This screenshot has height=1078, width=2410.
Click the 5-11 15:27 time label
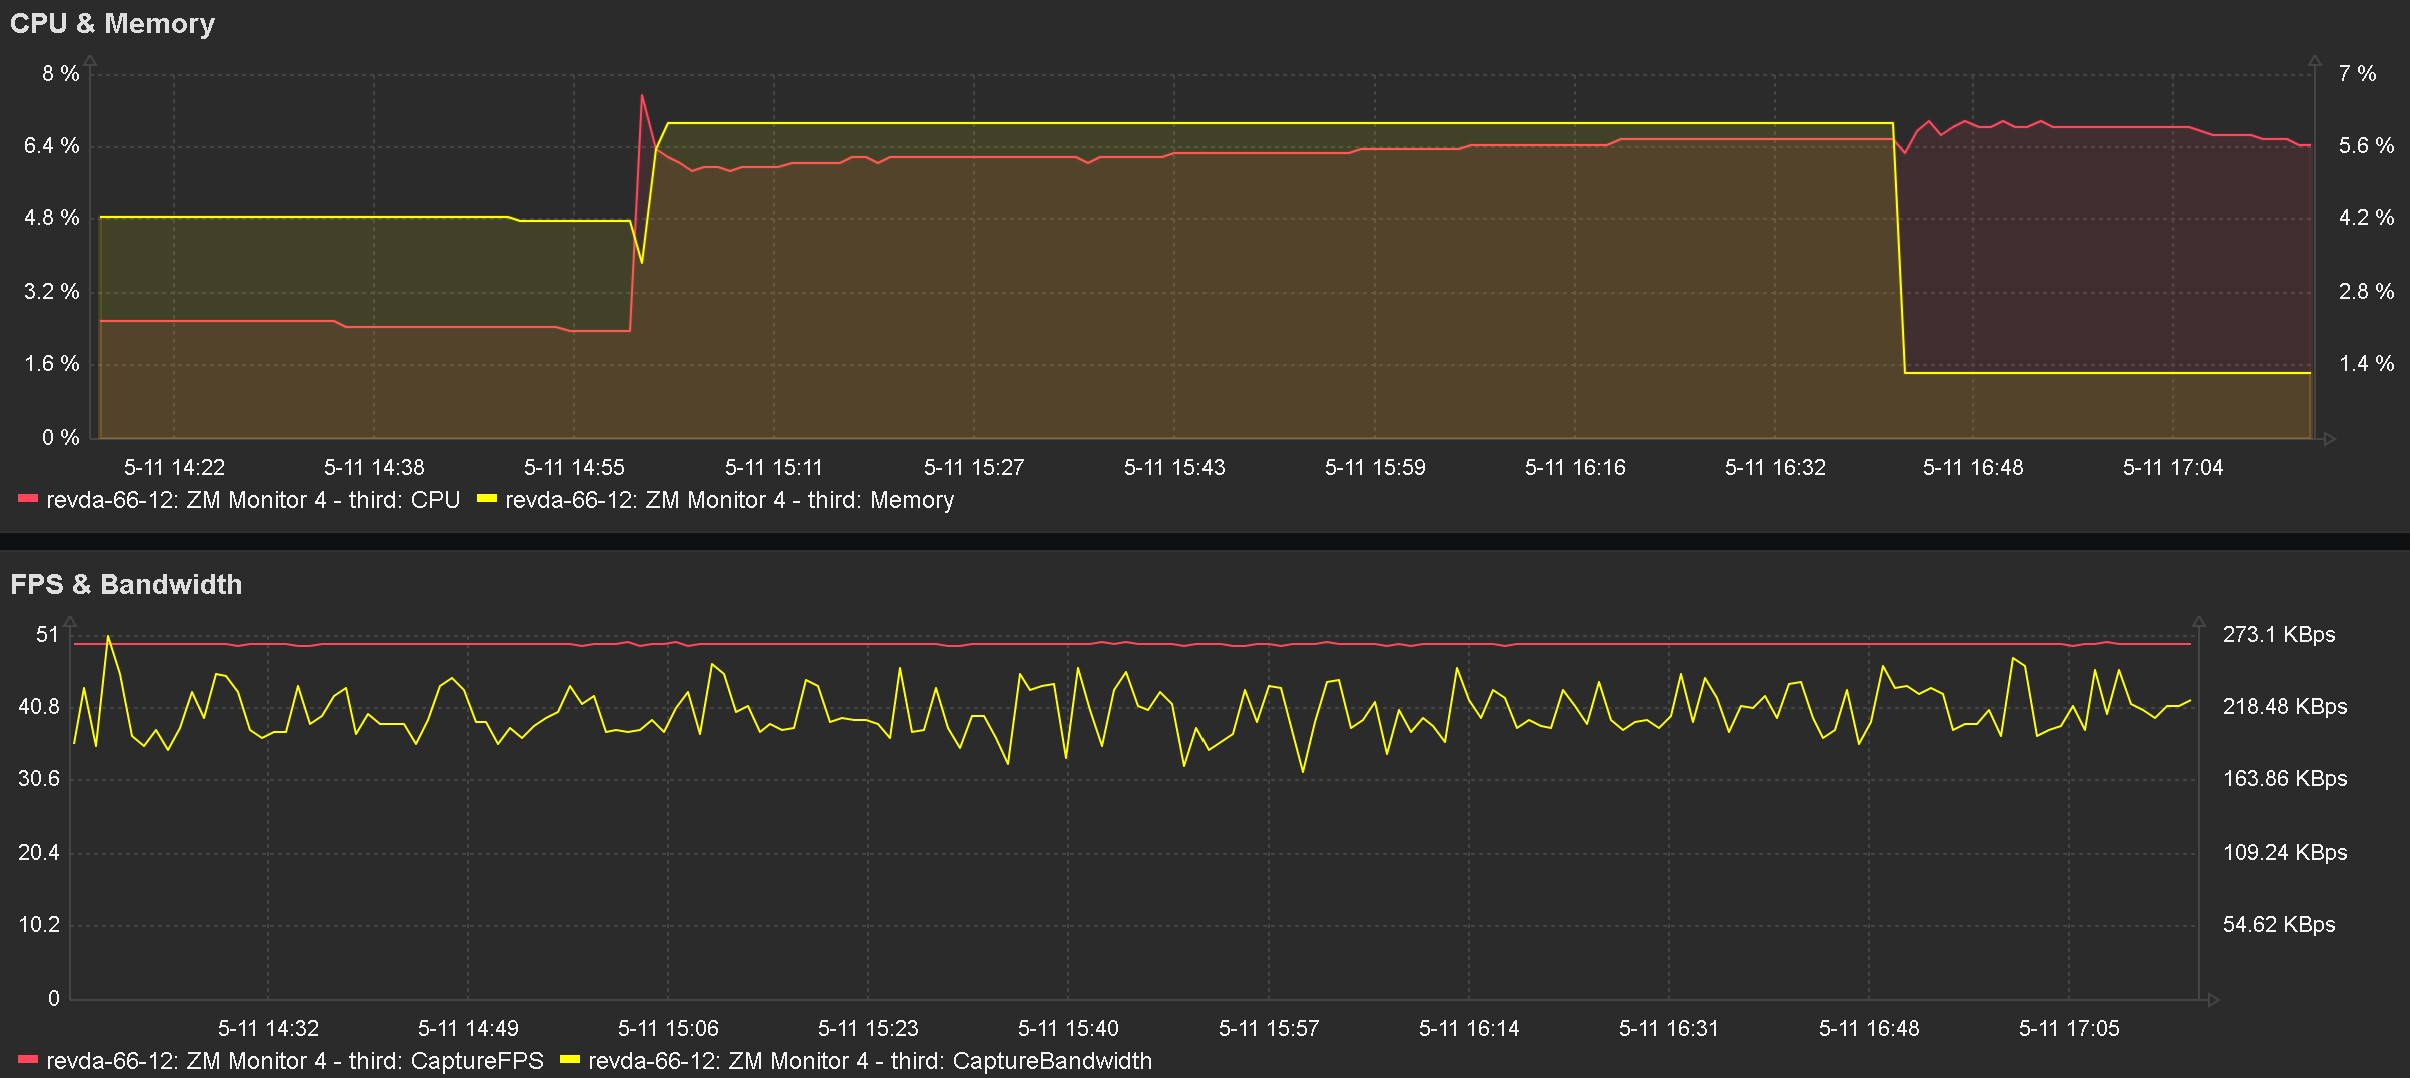click(x=974, y=468)
